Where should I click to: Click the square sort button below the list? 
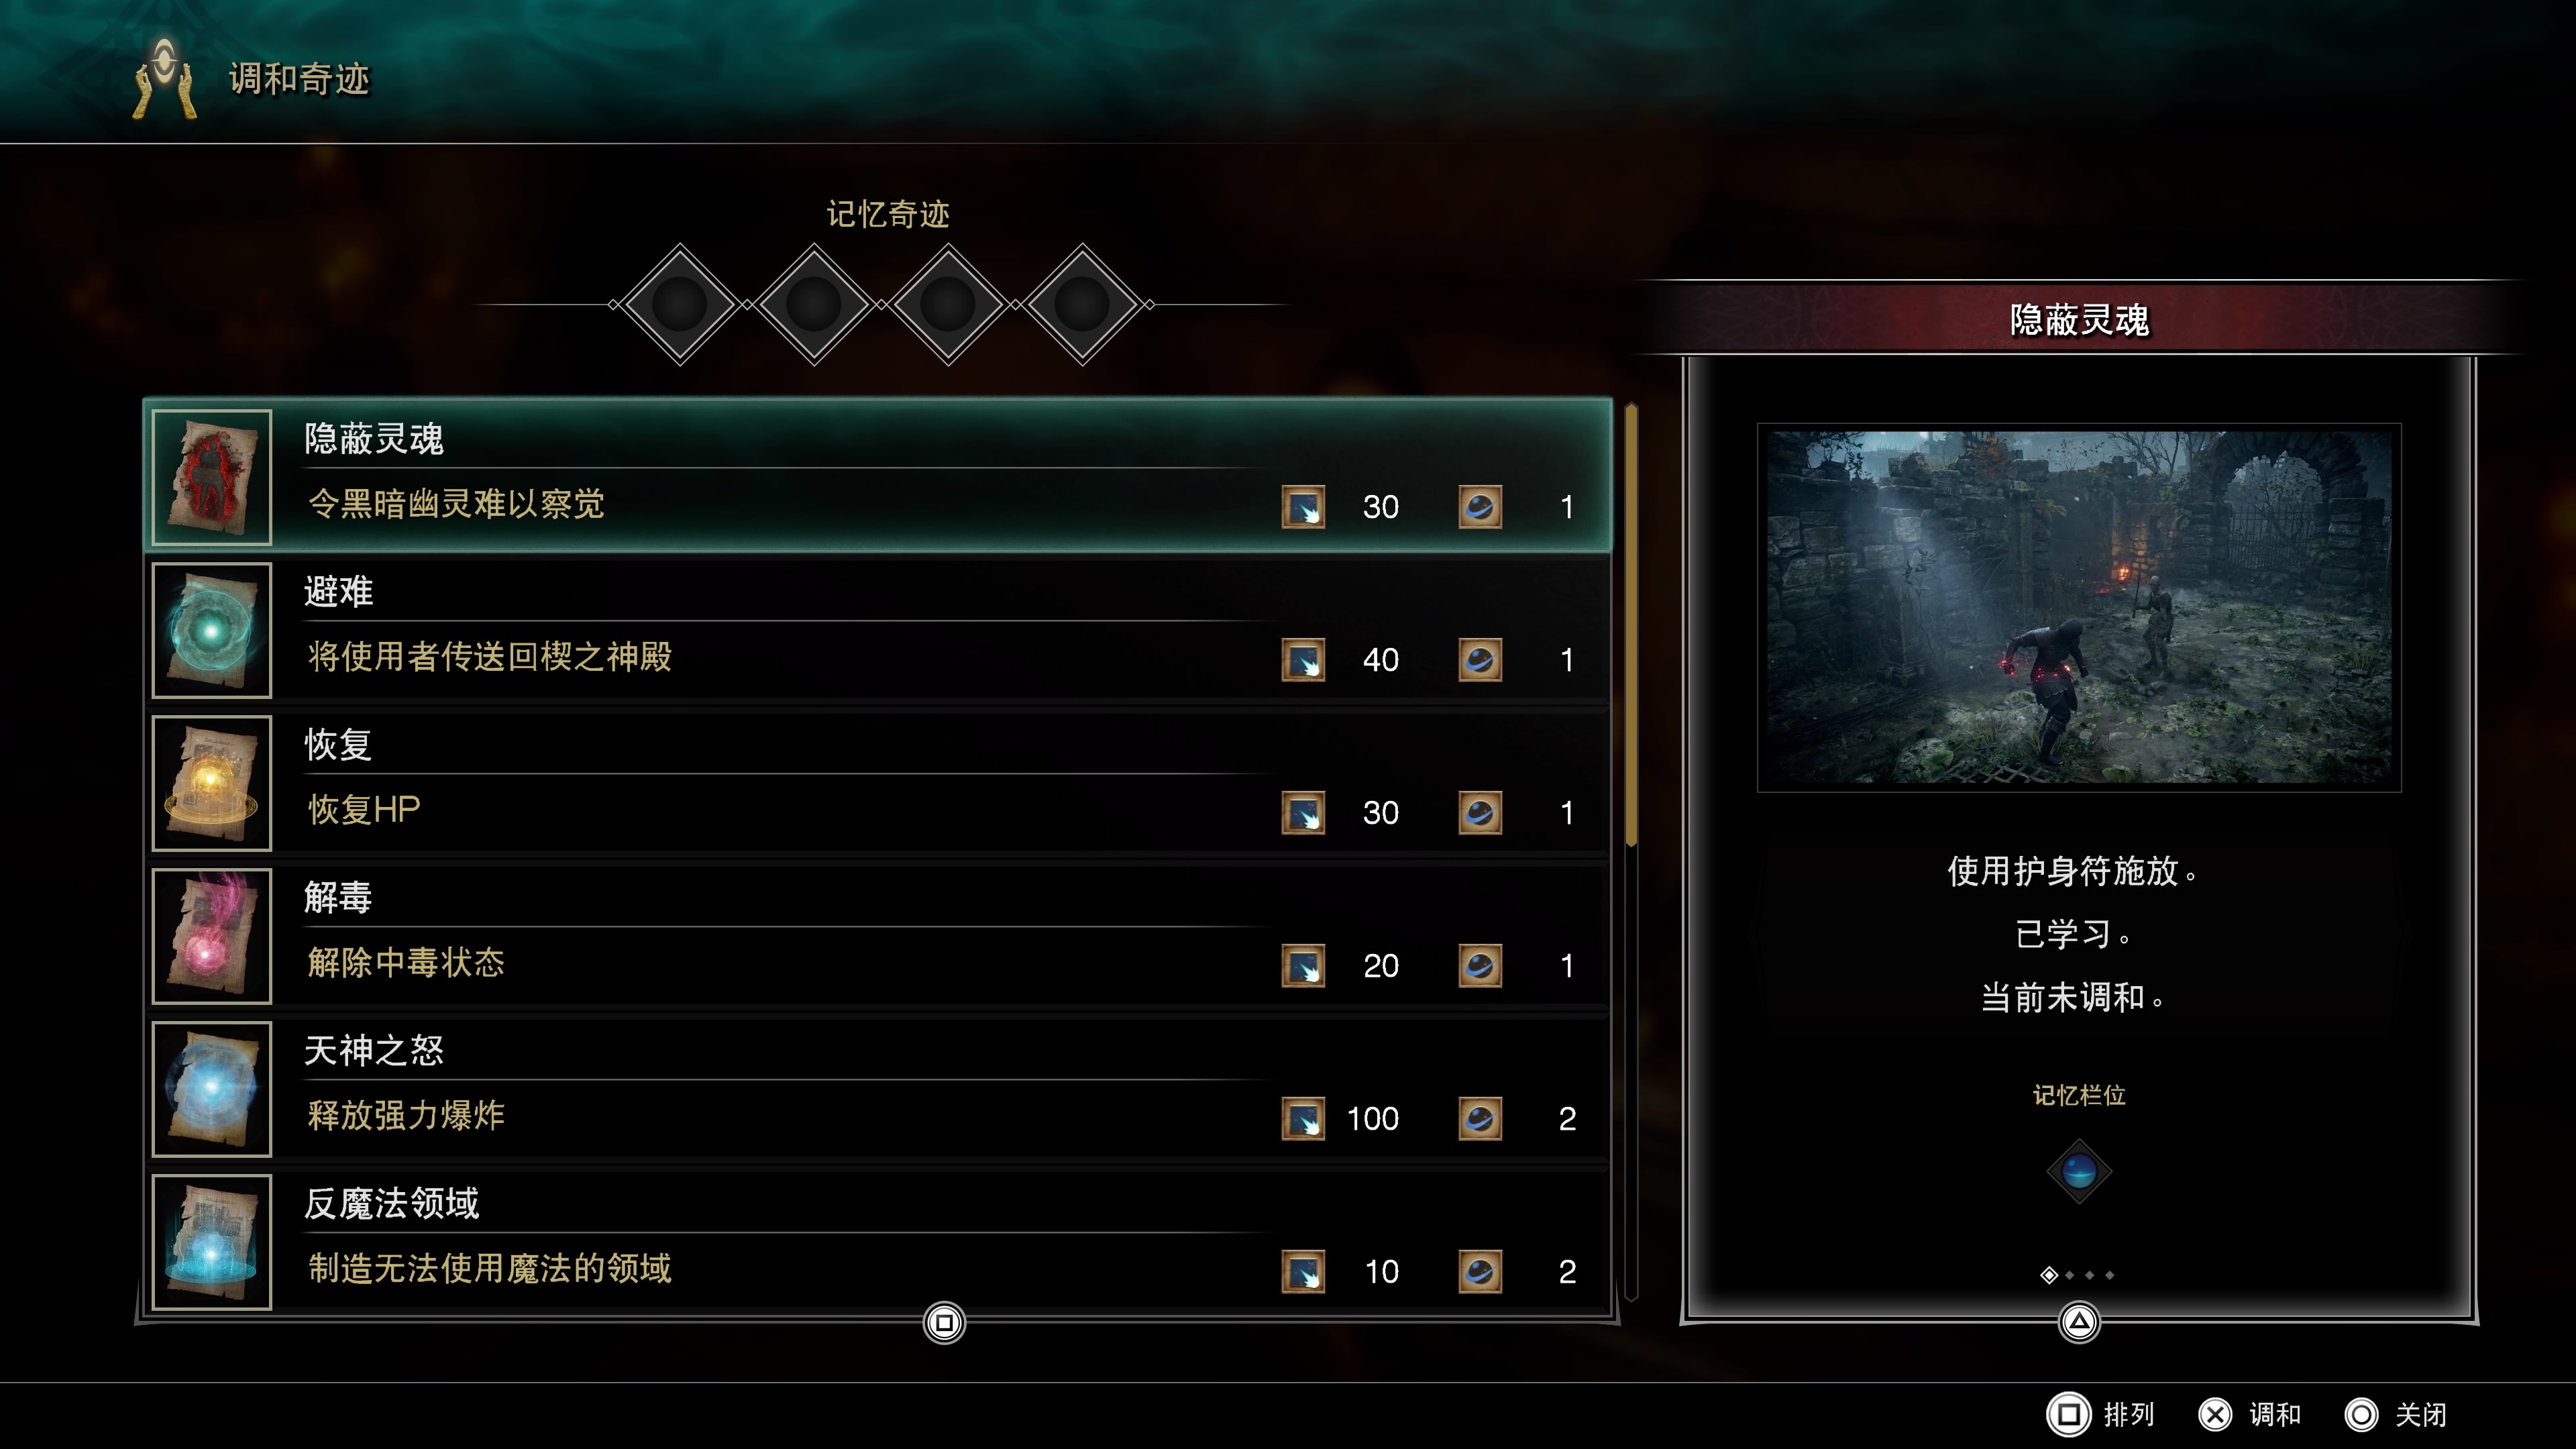click(x=944, y=1322)
